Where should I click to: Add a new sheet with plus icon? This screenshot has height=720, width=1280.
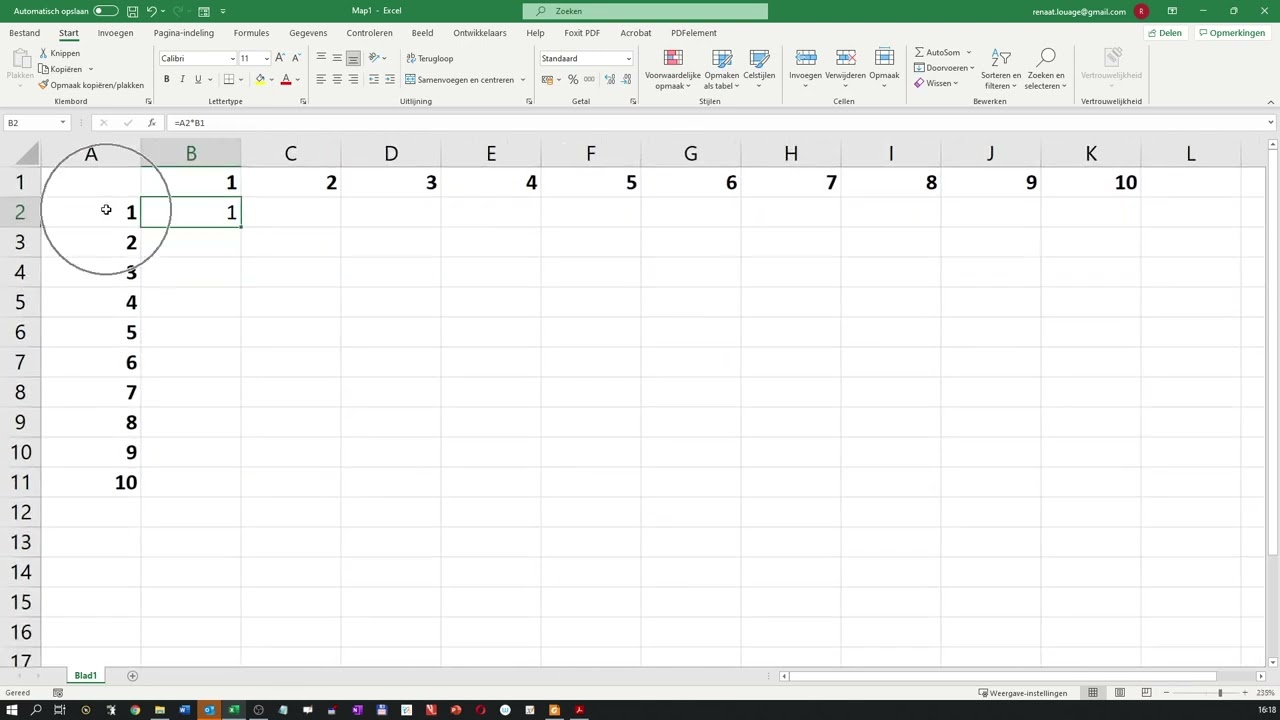point(132,676)
